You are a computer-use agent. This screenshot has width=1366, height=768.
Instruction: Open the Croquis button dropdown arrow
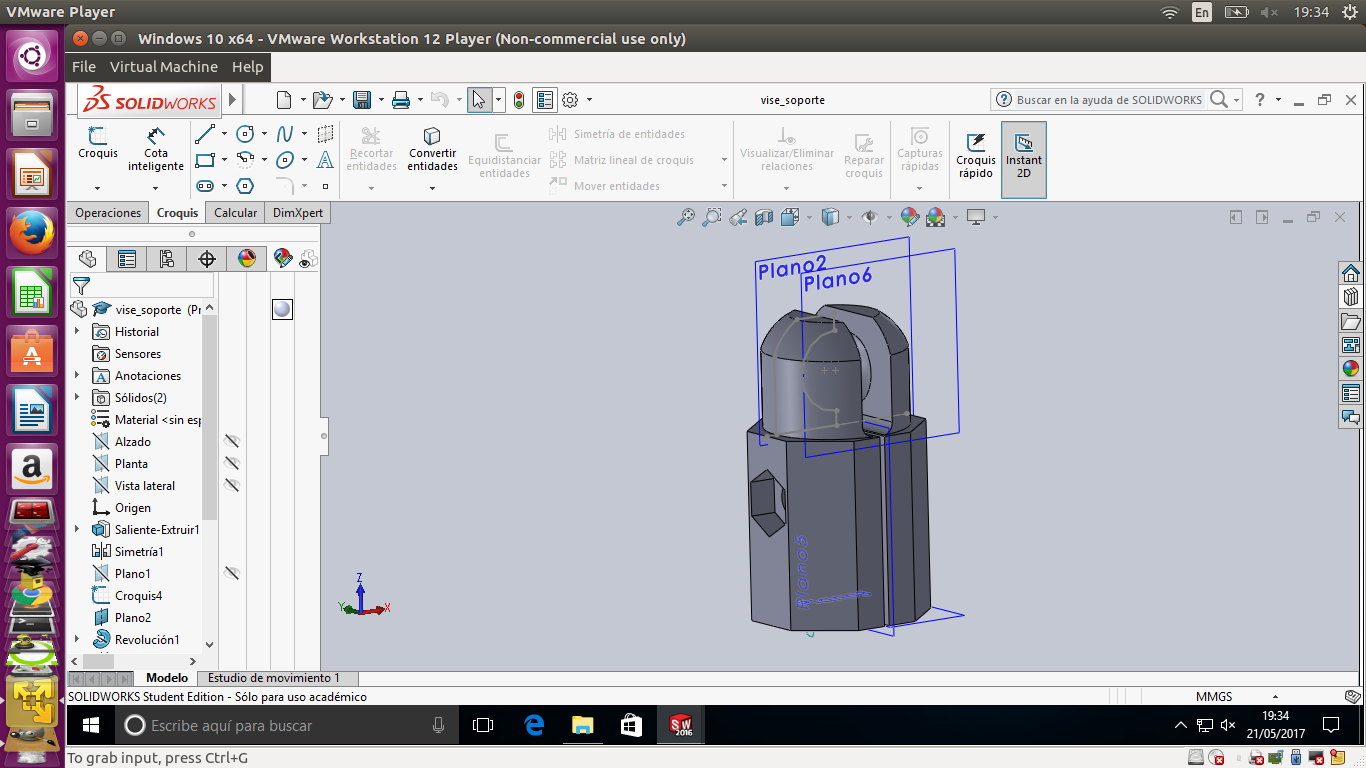[98, 188]
